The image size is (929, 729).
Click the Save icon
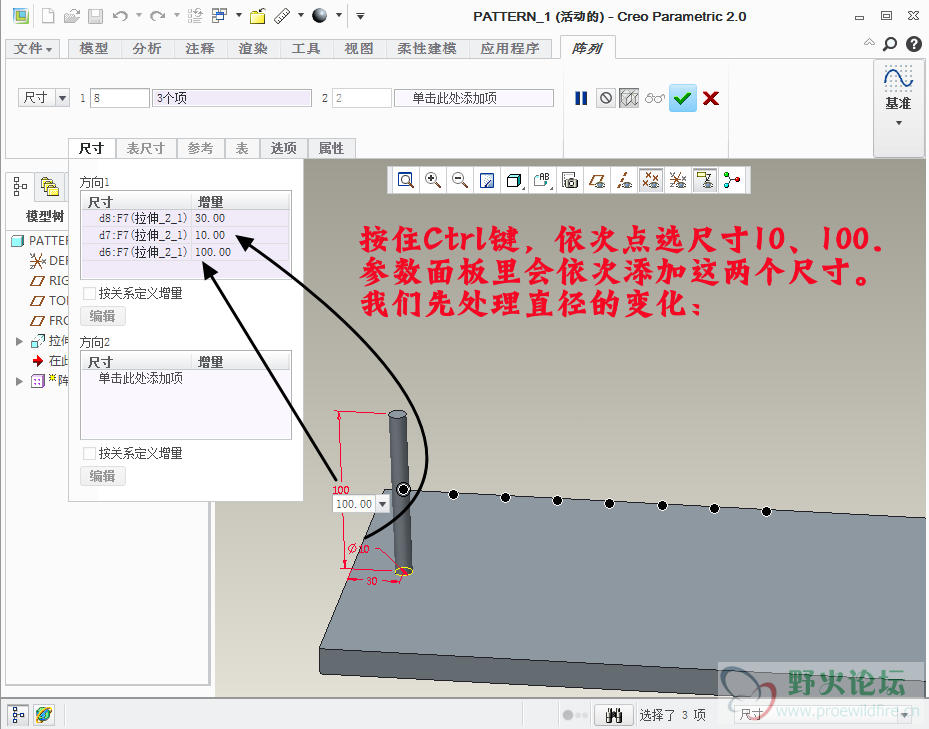tap(95, 16)
